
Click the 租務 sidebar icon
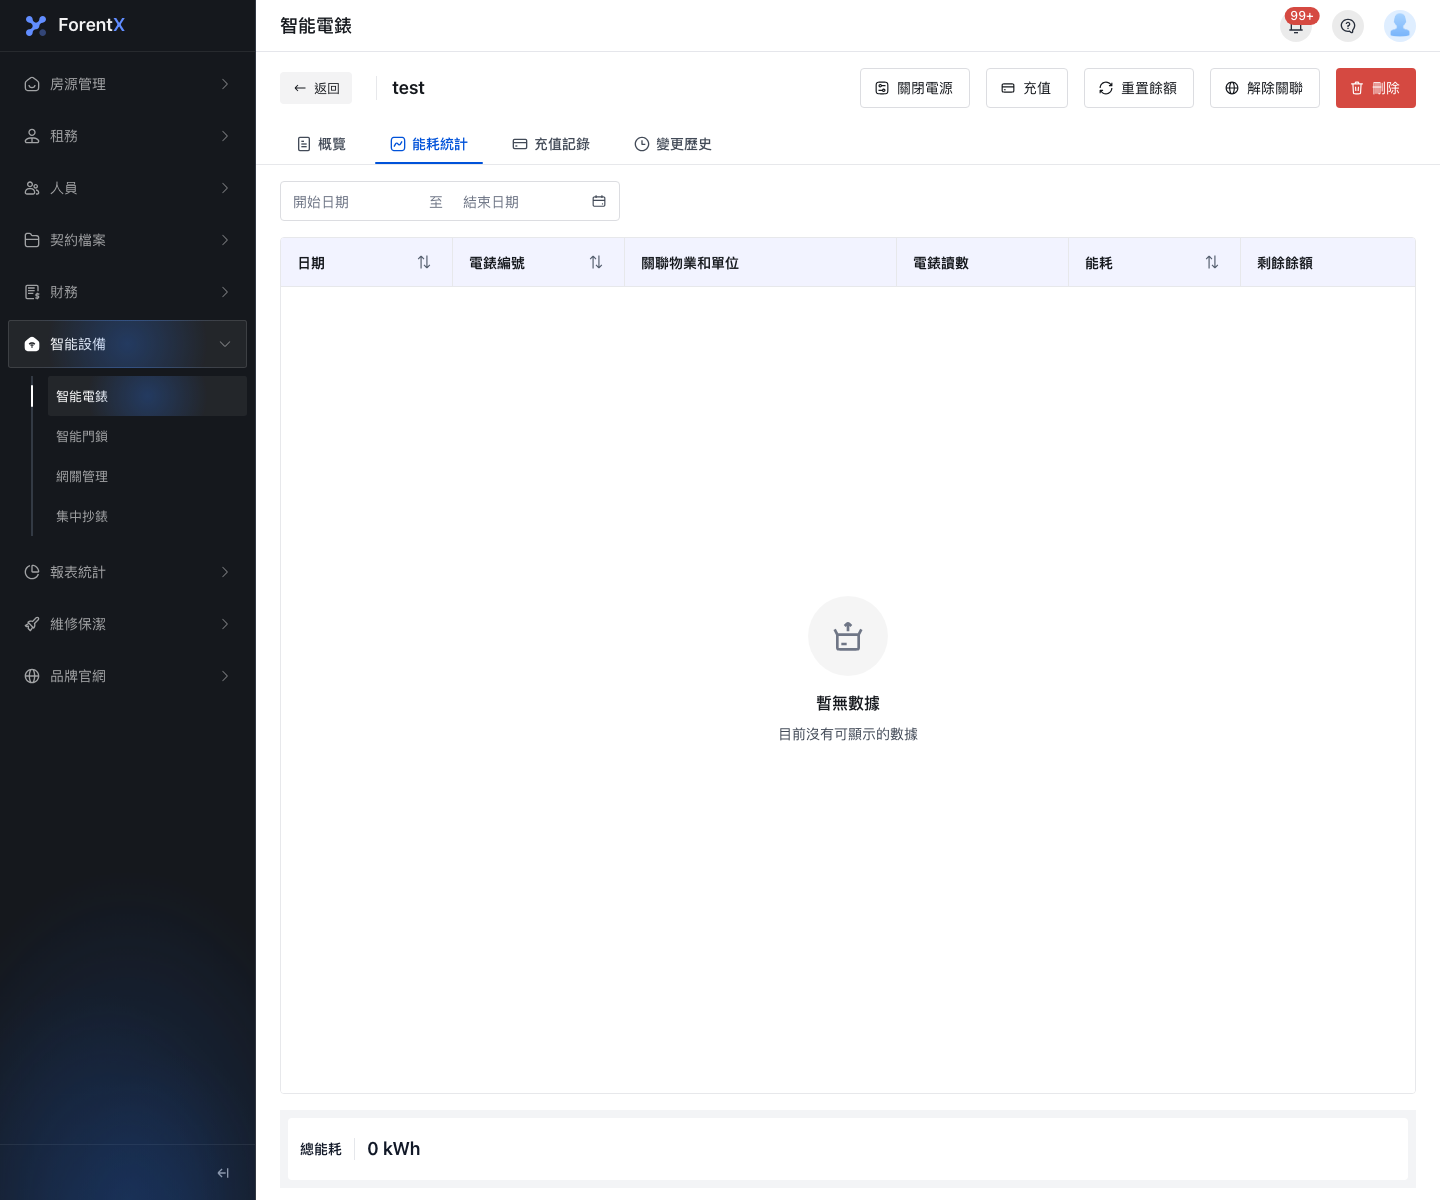[32, 136]
